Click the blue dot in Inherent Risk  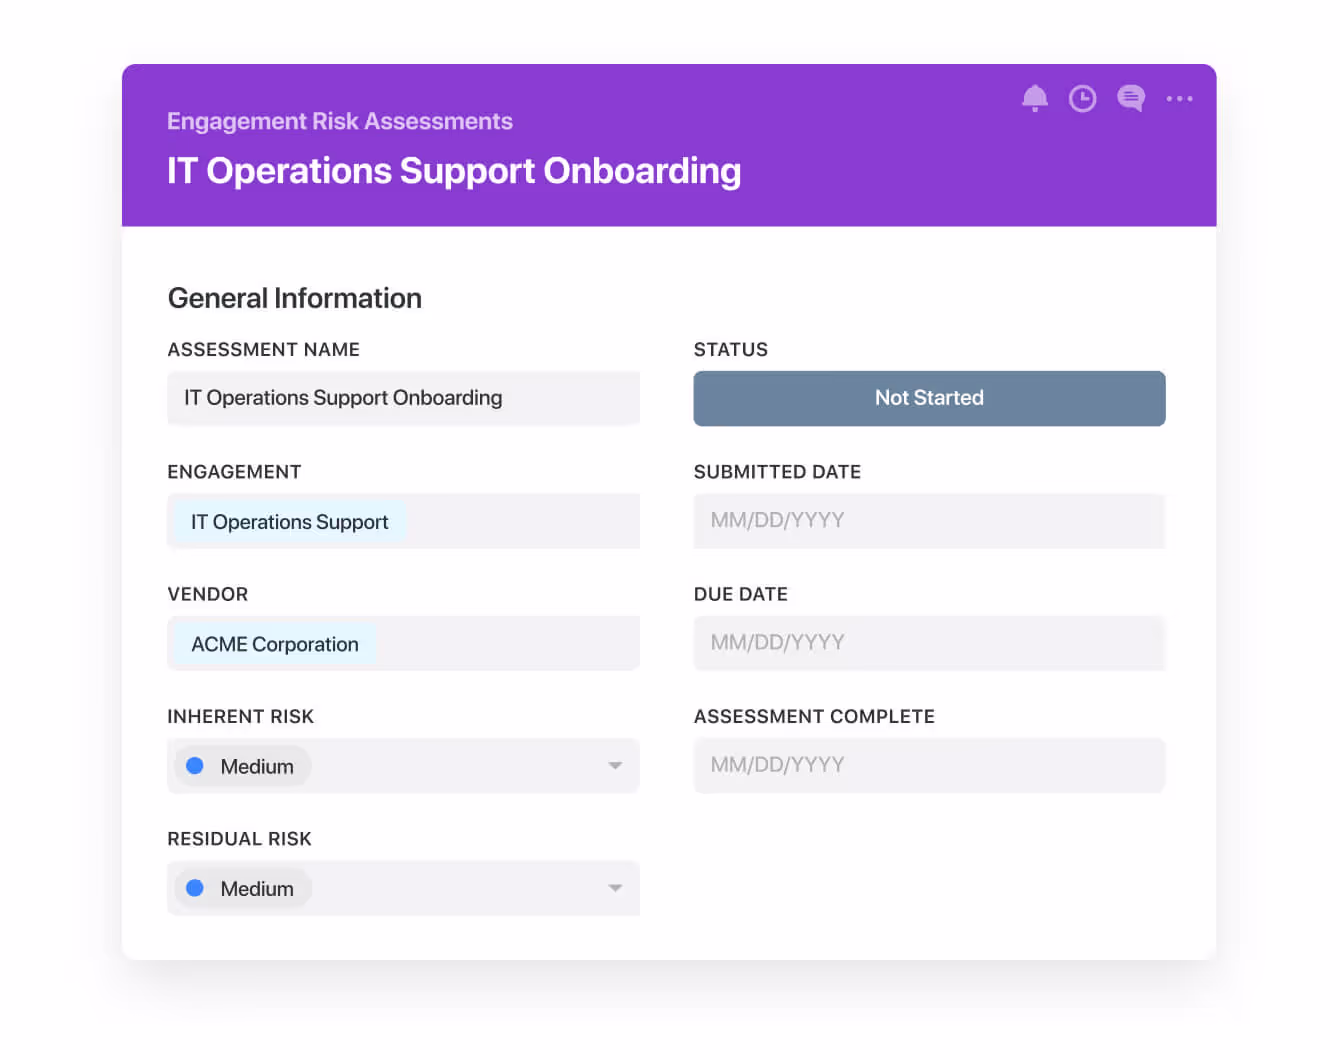(195, 766)
